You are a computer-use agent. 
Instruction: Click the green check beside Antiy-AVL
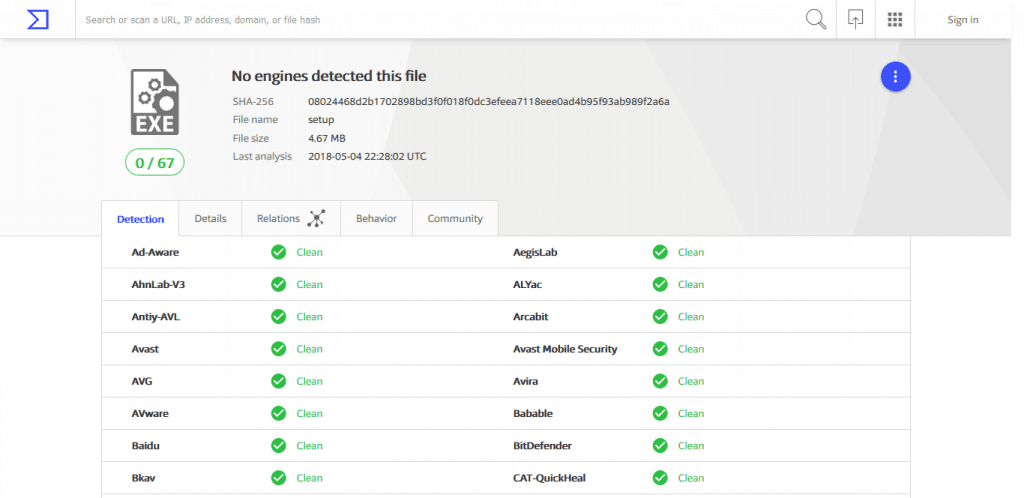pos(279,317)
